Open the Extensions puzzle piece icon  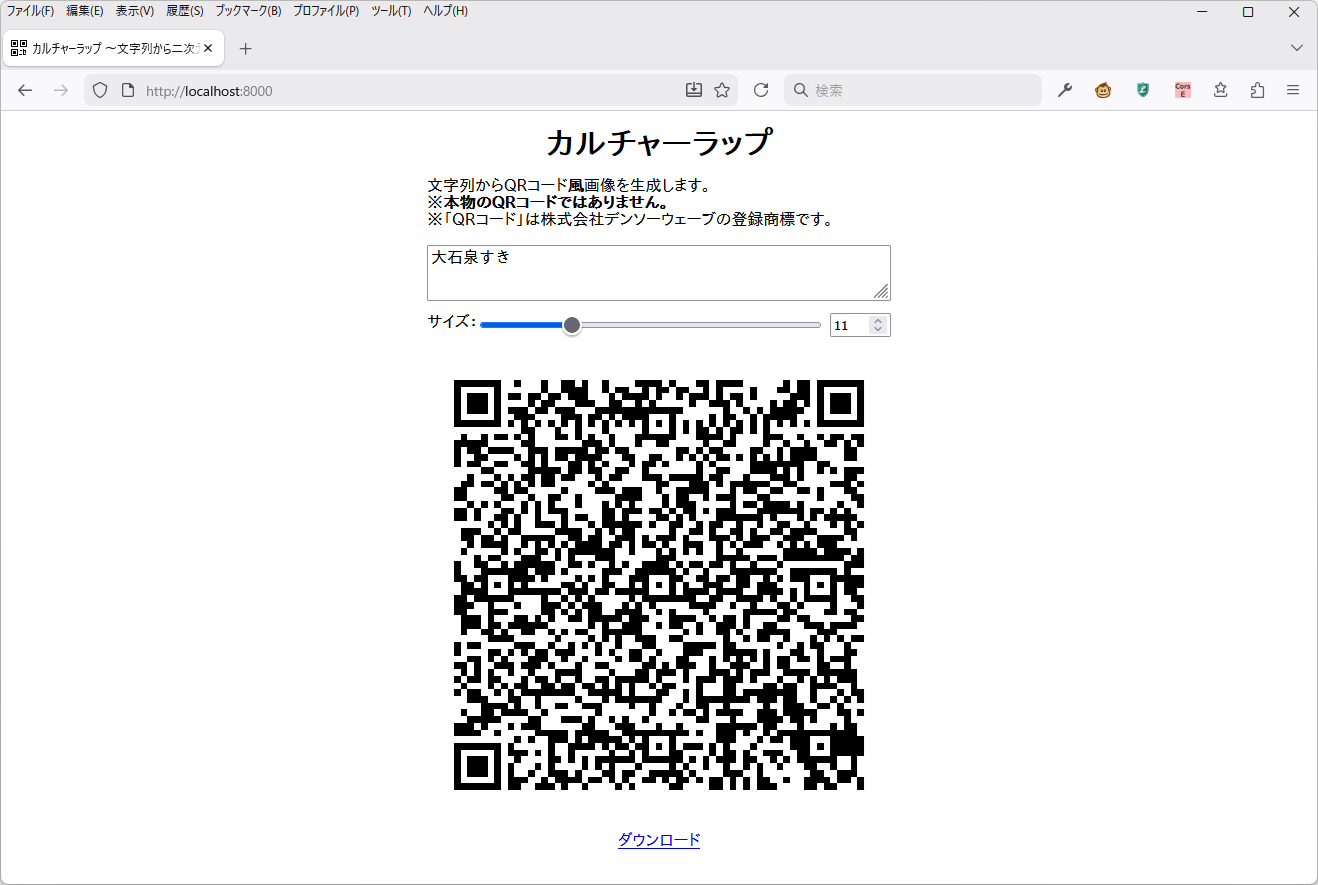[1257, 90]
